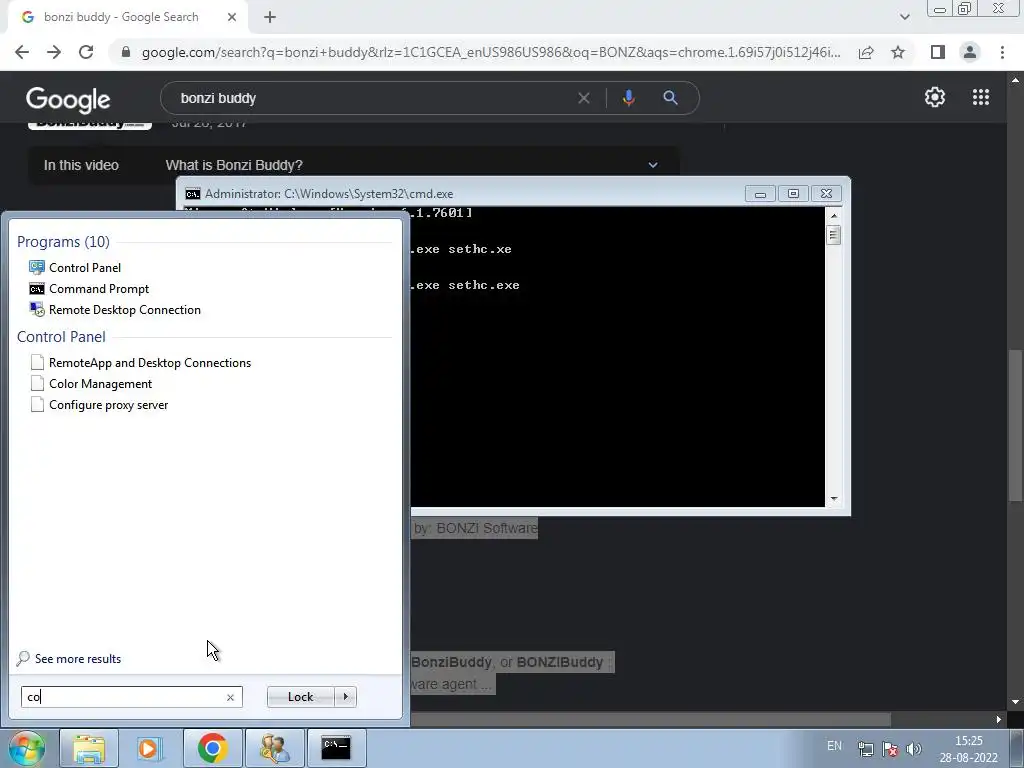1024x768 pixels.
Task: Open Chrome profile avatar
Action: 970,52
